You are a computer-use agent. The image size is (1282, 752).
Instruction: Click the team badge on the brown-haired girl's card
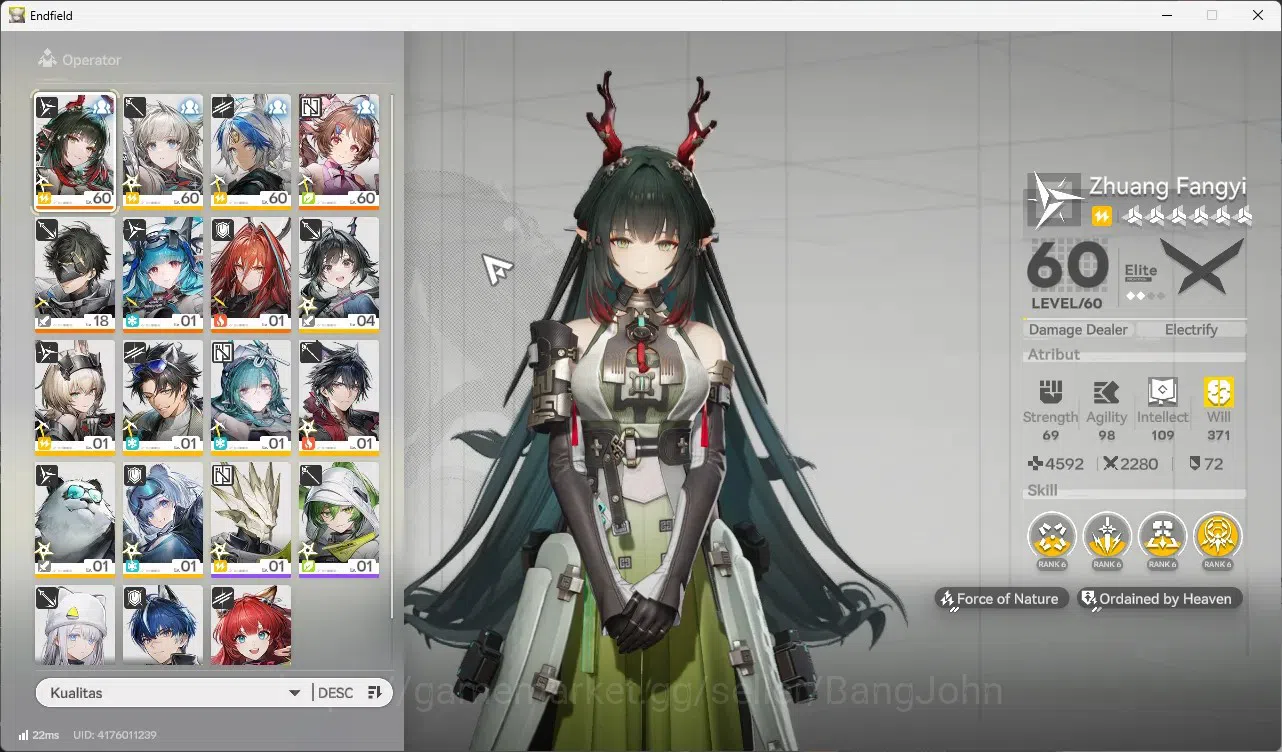tap(365, 107)
